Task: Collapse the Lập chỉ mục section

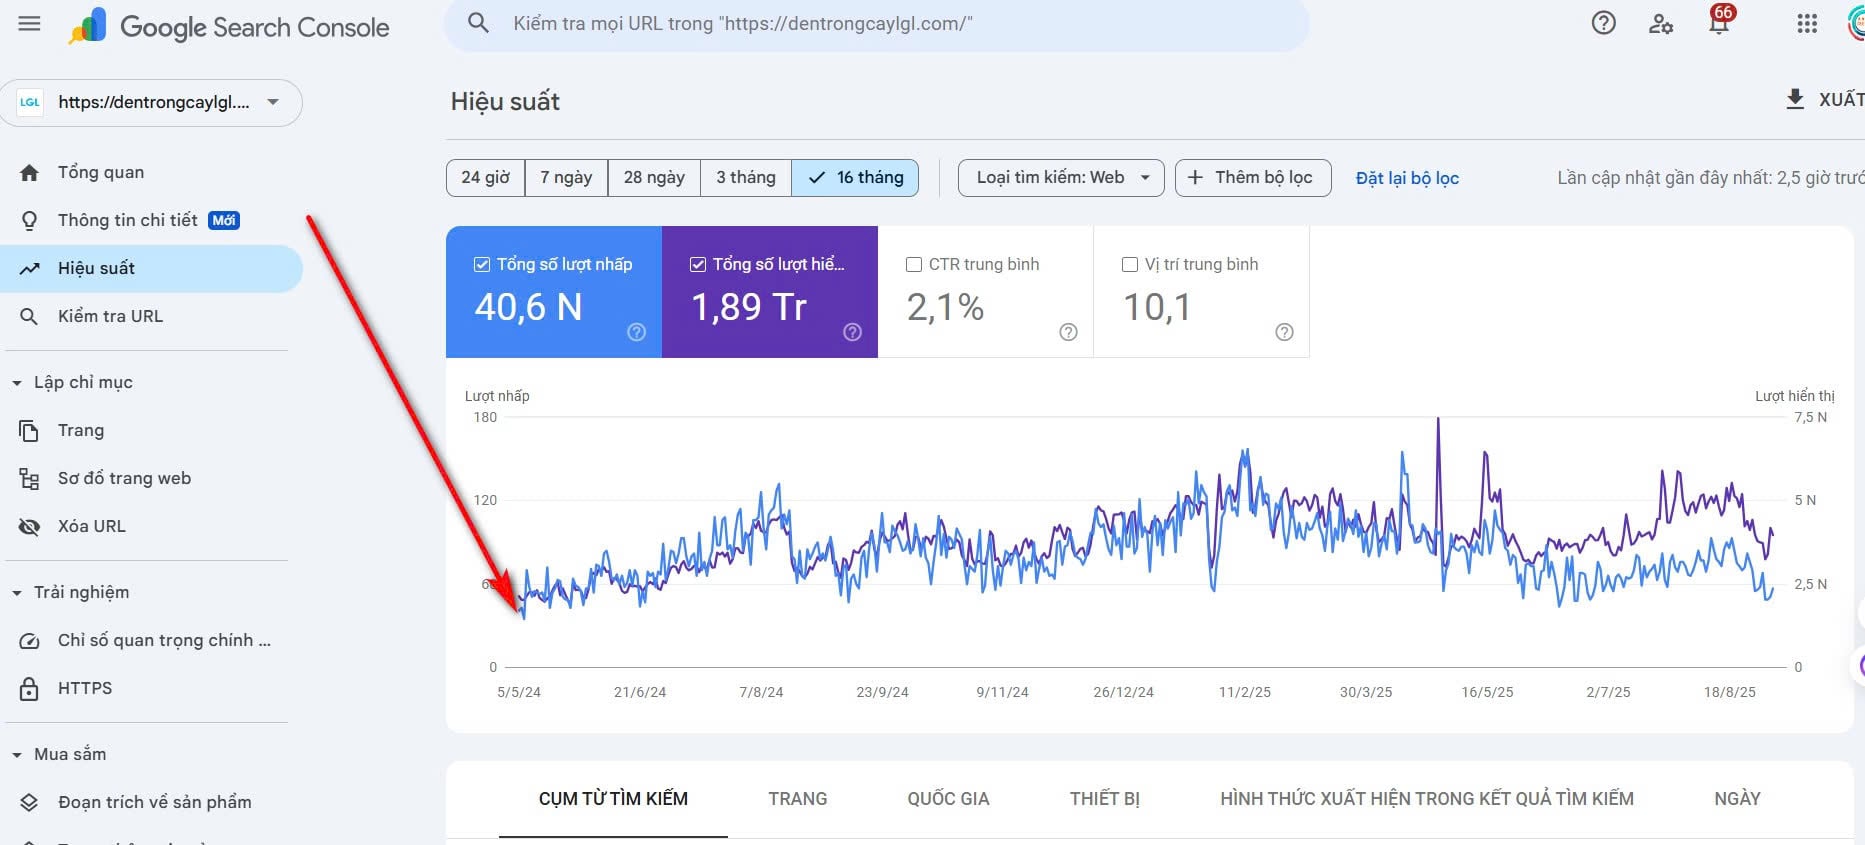Action: tap(17, 383)
